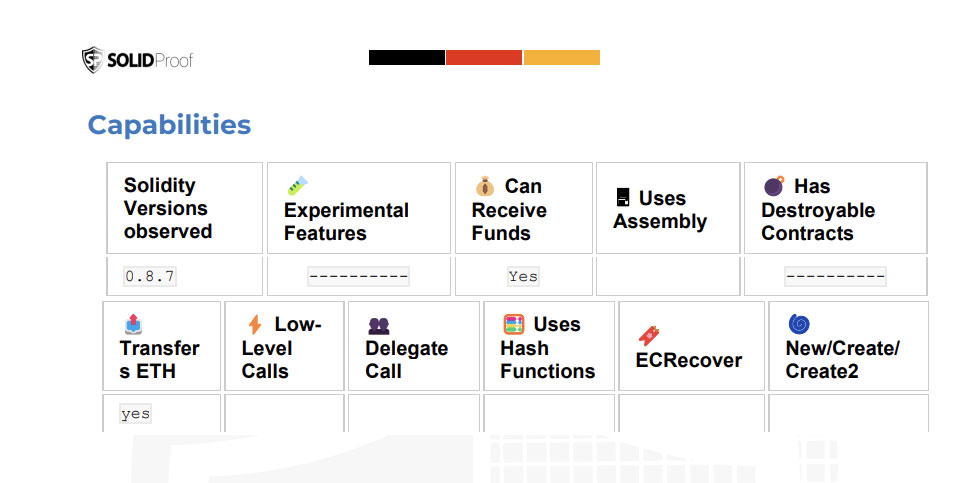Click the yes value under Transfers ETH
The width and height of the screenshot is (969, 483).
[135, 414]
